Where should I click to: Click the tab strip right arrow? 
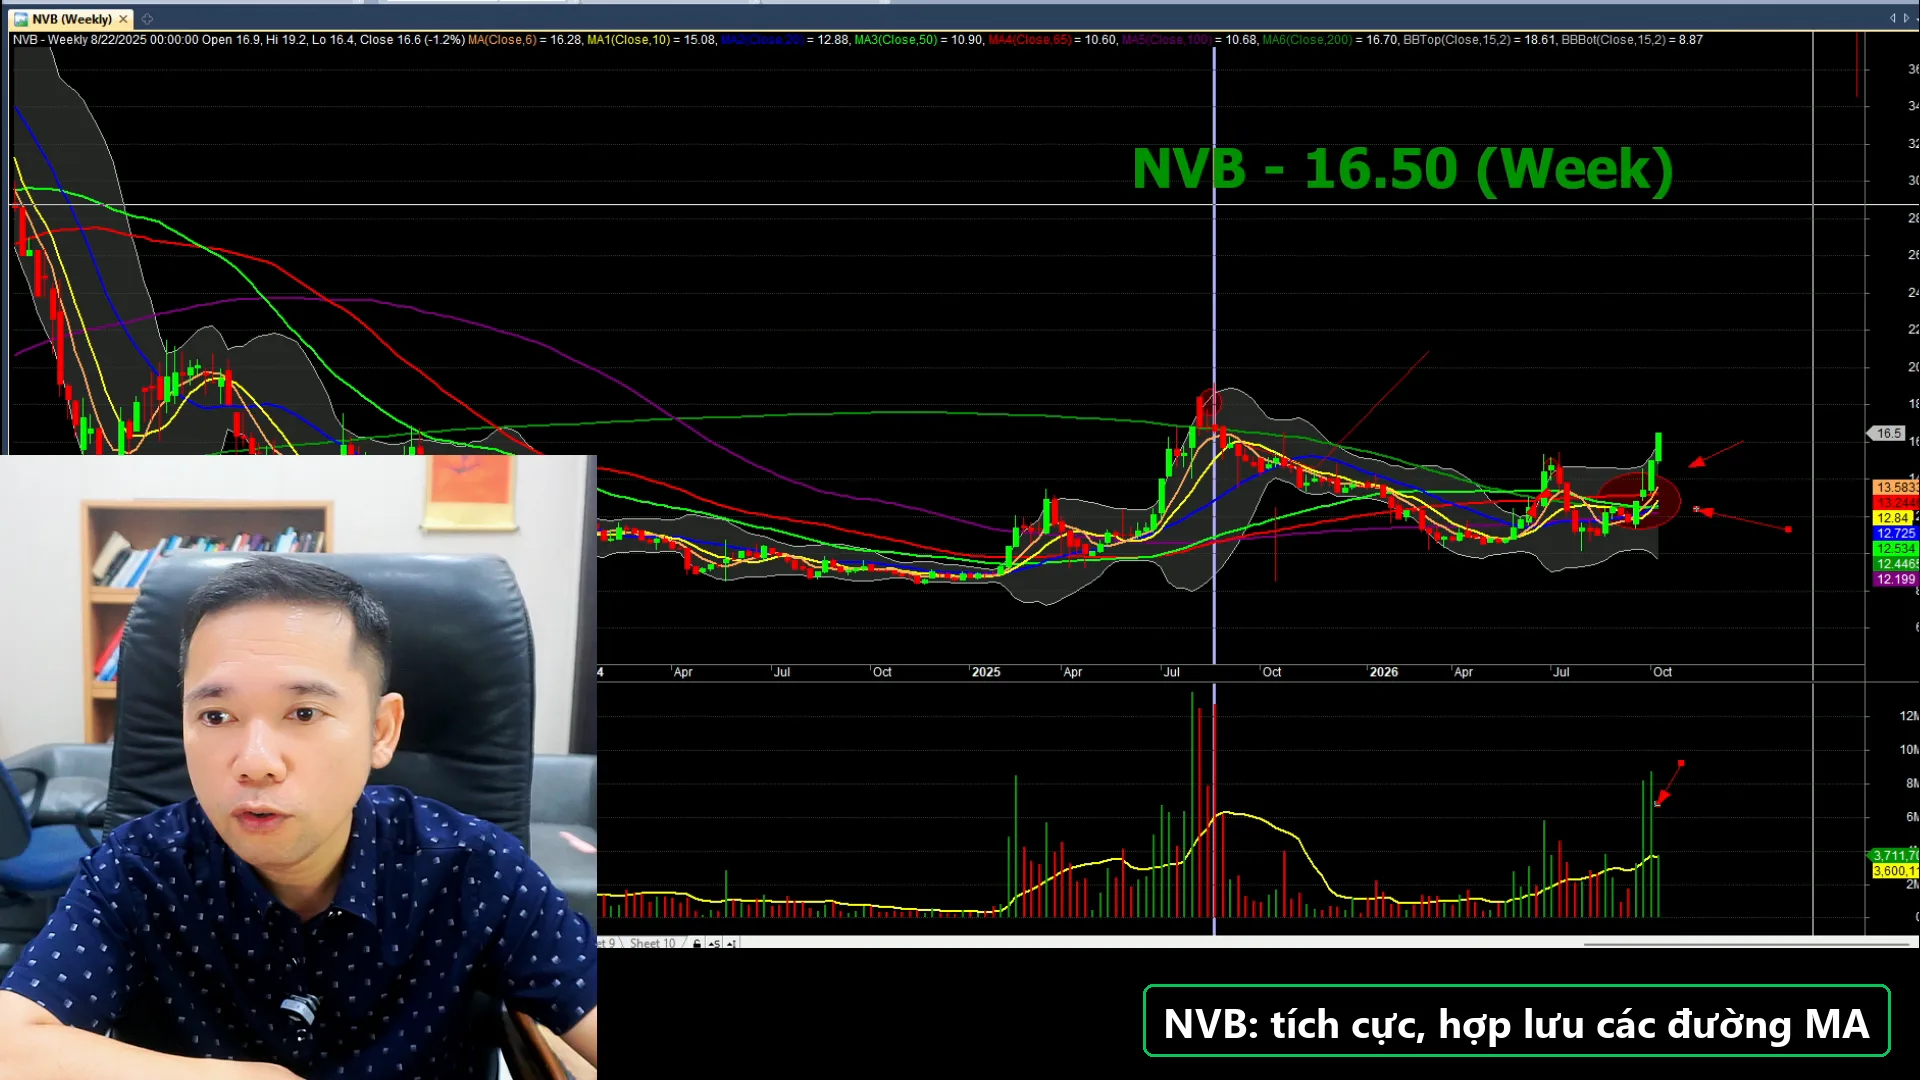pos(1907,18)
